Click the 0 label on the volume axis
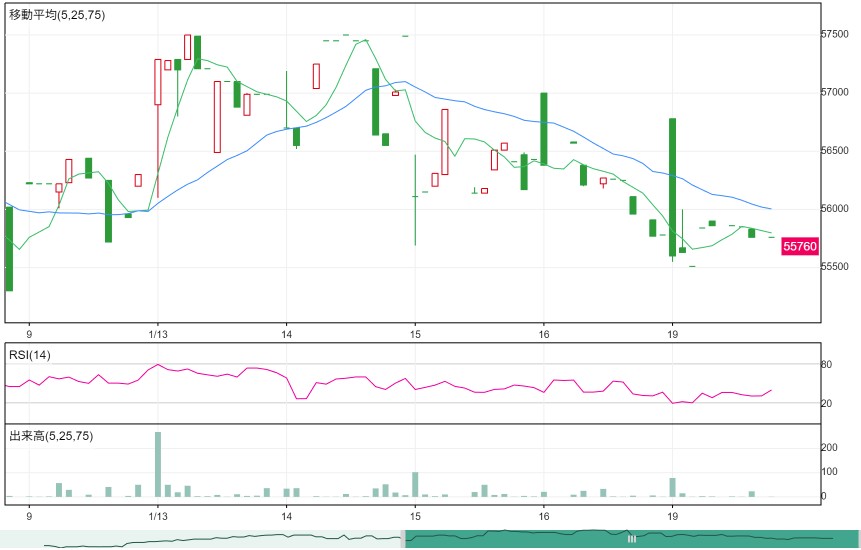This screenshot has width=861, height=550. coord(823,496)
